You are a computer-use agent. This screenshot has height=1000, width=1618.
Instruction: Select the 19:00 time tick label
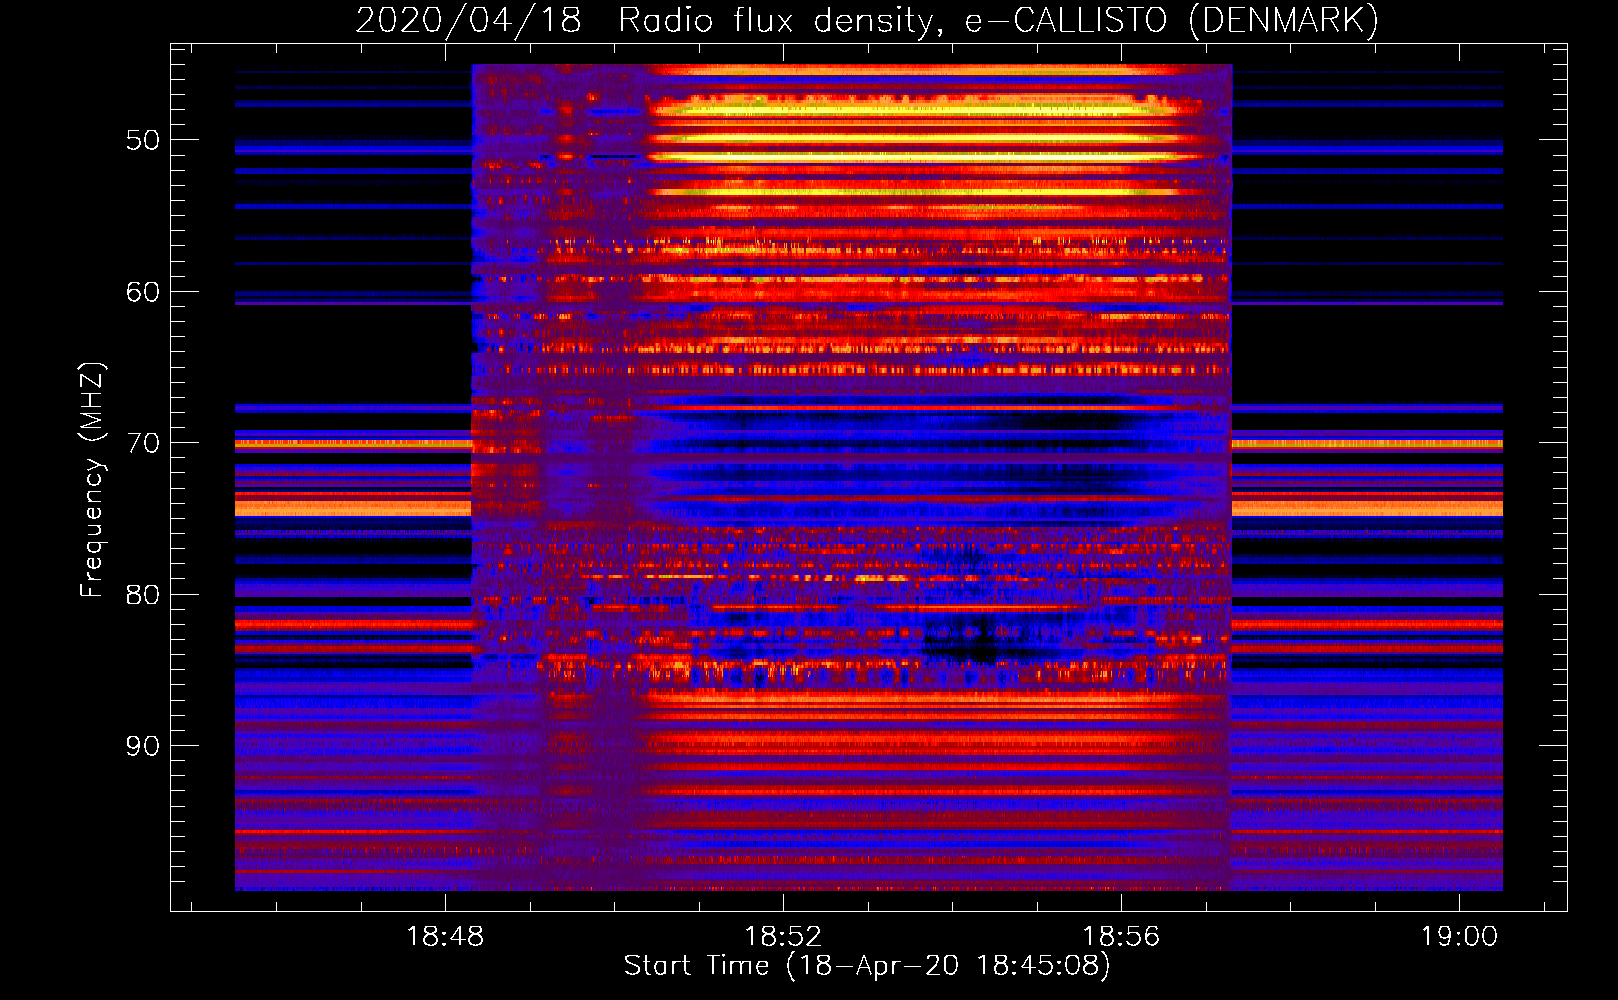coord(1459,937)
